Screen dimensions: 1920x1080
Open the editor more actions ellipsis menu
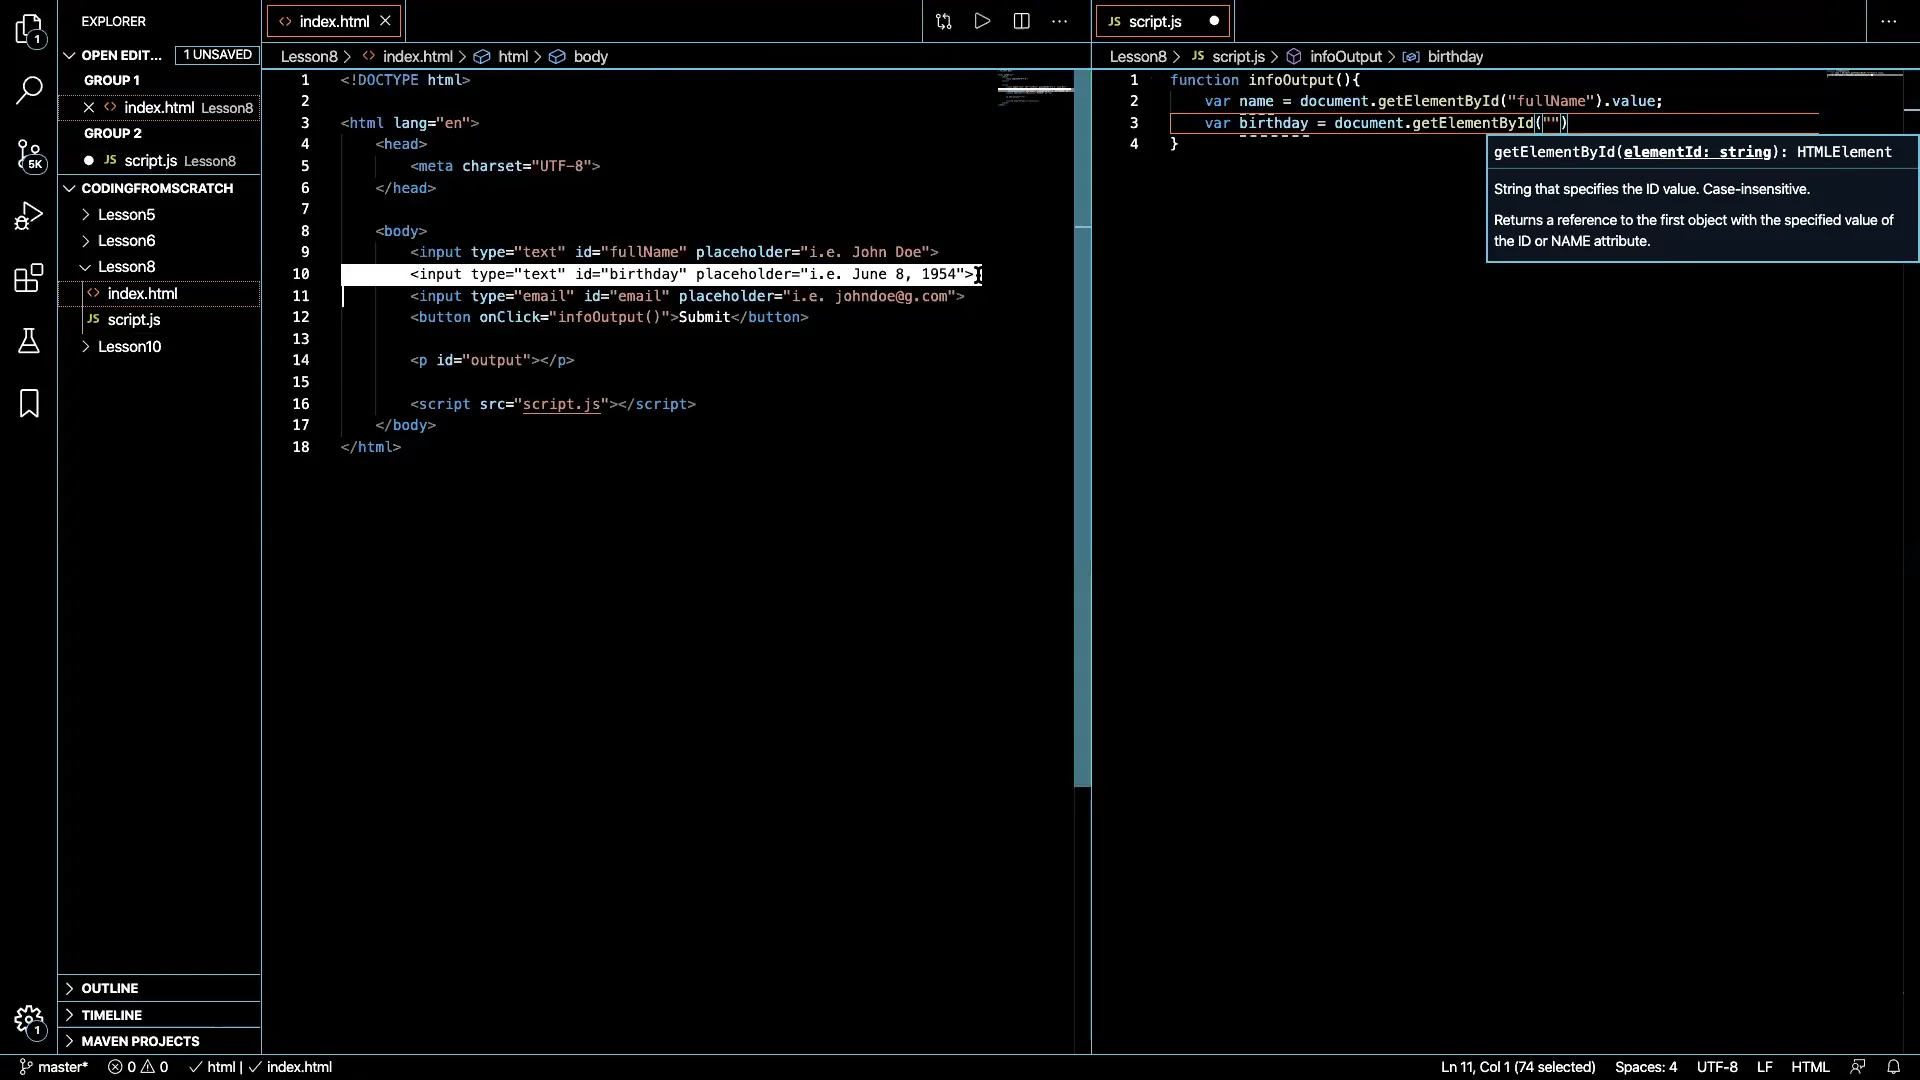(x=1059, y=21)
